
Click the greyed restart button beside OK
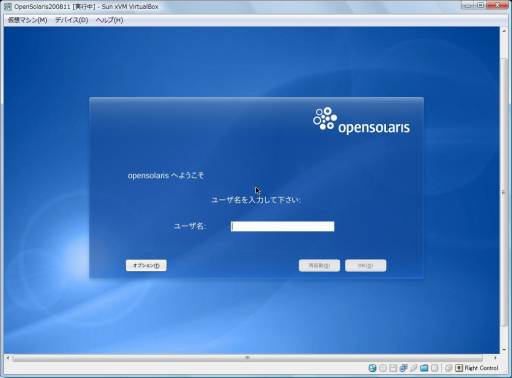tap(319, 266)
